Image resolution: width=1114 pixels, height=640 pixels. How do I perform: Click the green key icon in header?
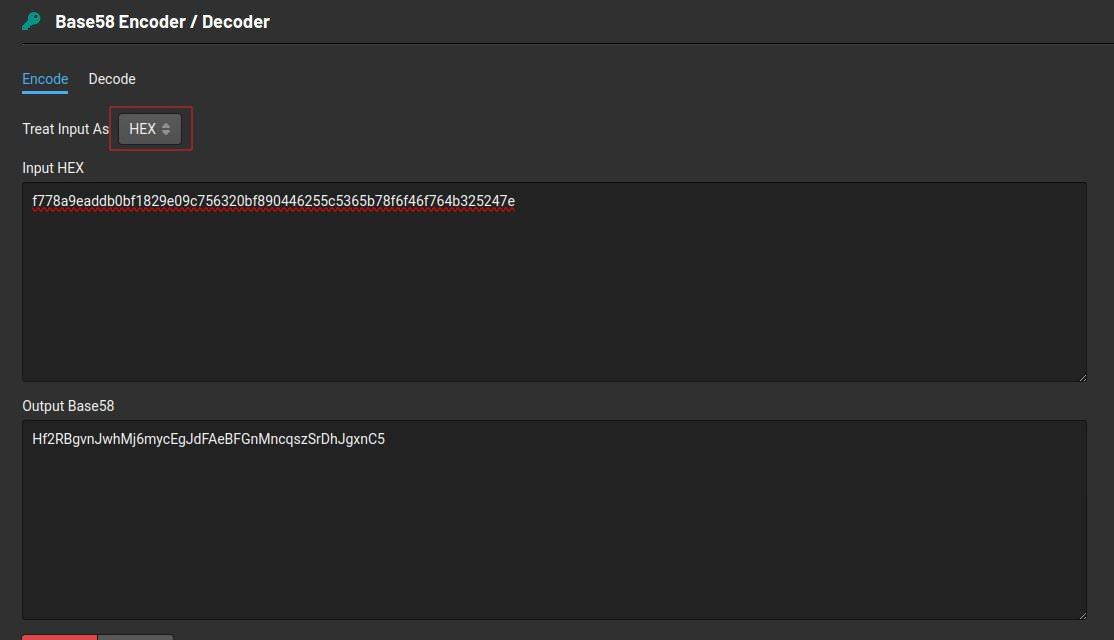tap(29, 20)
